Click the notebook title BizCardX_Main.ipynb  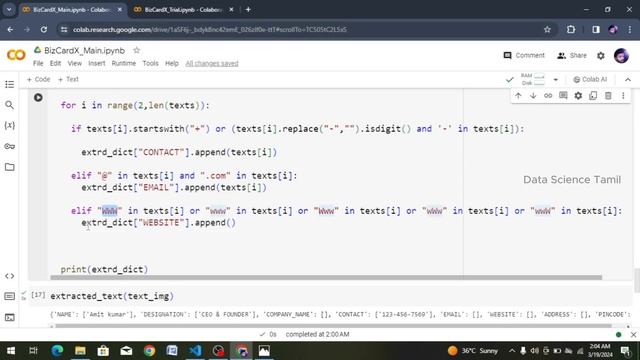[84, 50]
